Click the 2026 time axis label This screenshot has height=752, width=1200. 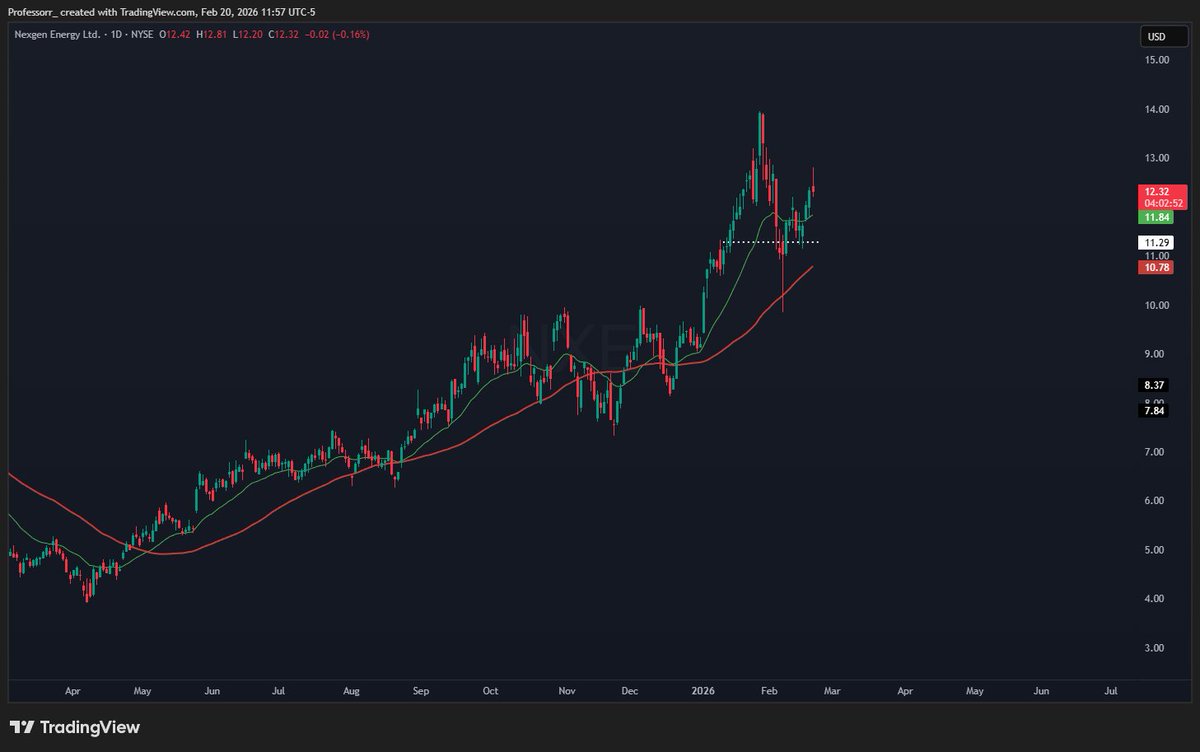point(702,691)
